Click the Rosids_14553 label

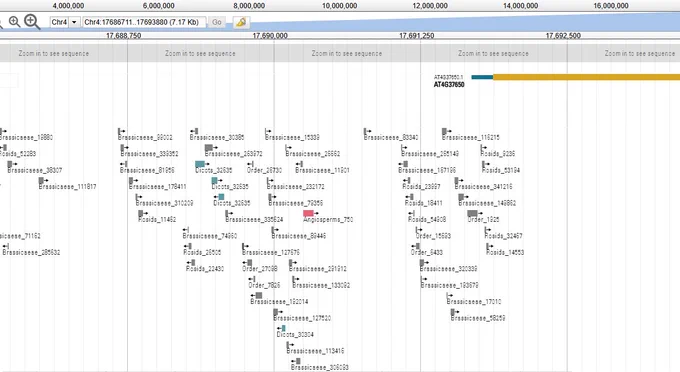click(505, 252)
